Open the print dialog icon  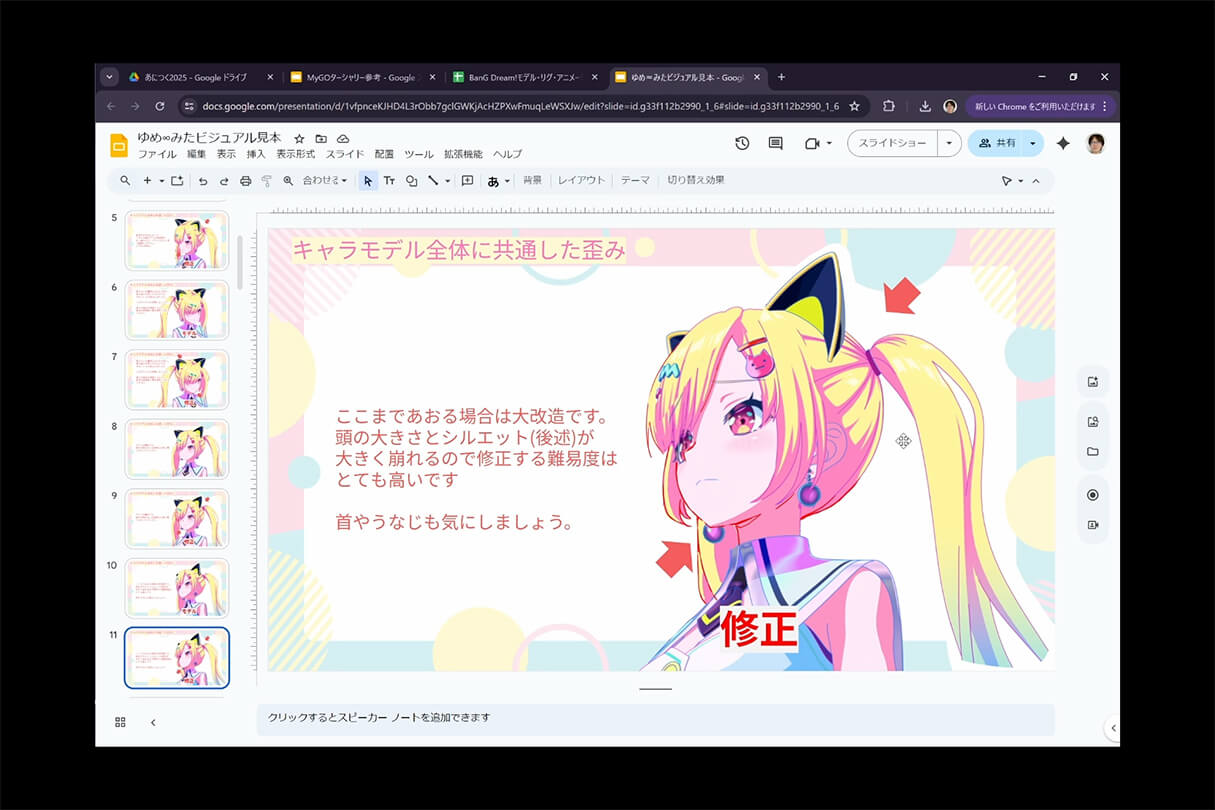[x=245, y=181]
